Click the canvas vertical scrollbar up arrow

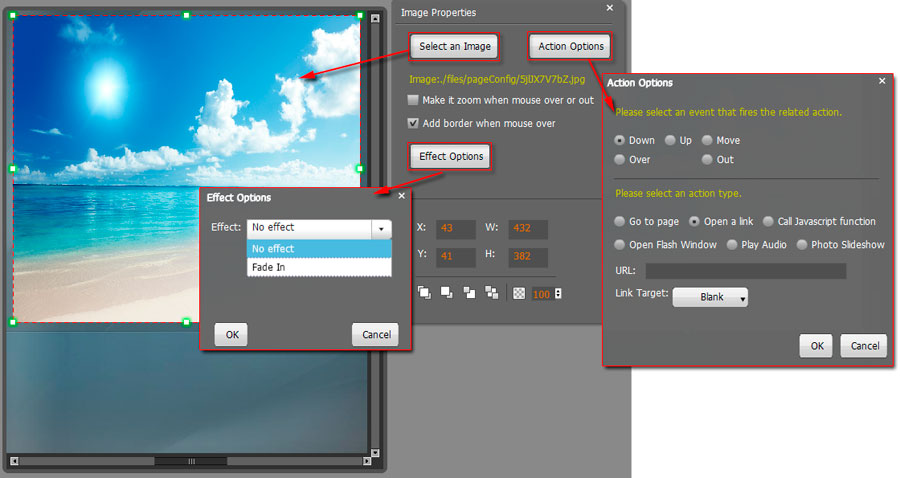375,18
